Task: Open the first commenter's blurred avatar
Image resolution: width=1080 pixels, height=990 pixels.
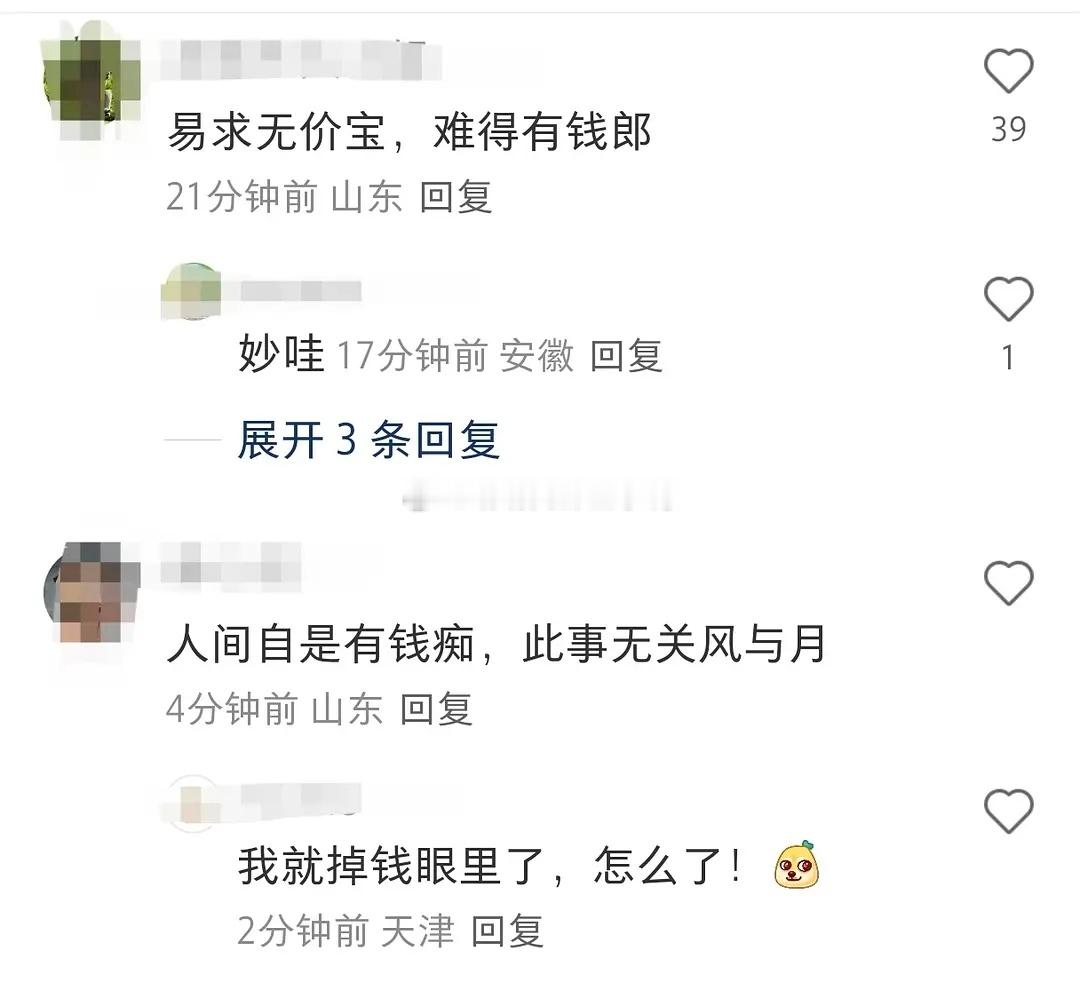Action: coord(91,81)
